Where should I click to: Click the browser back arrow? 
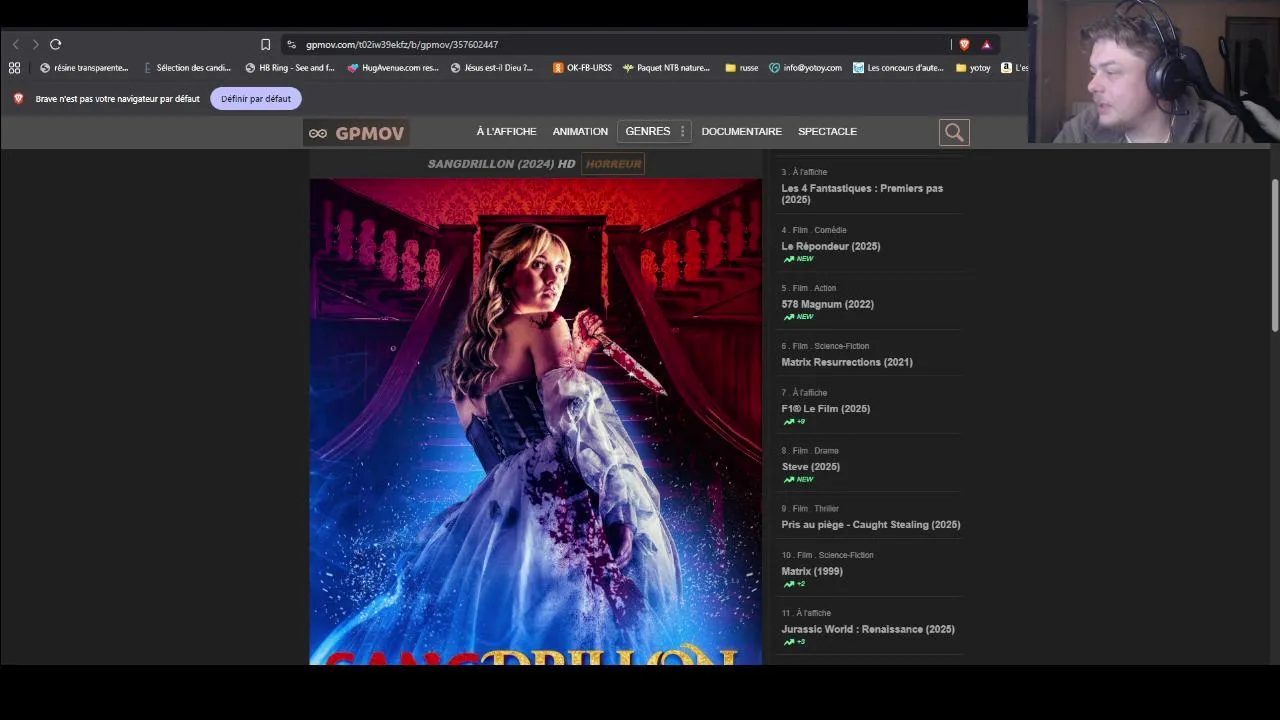click(15, 44)
